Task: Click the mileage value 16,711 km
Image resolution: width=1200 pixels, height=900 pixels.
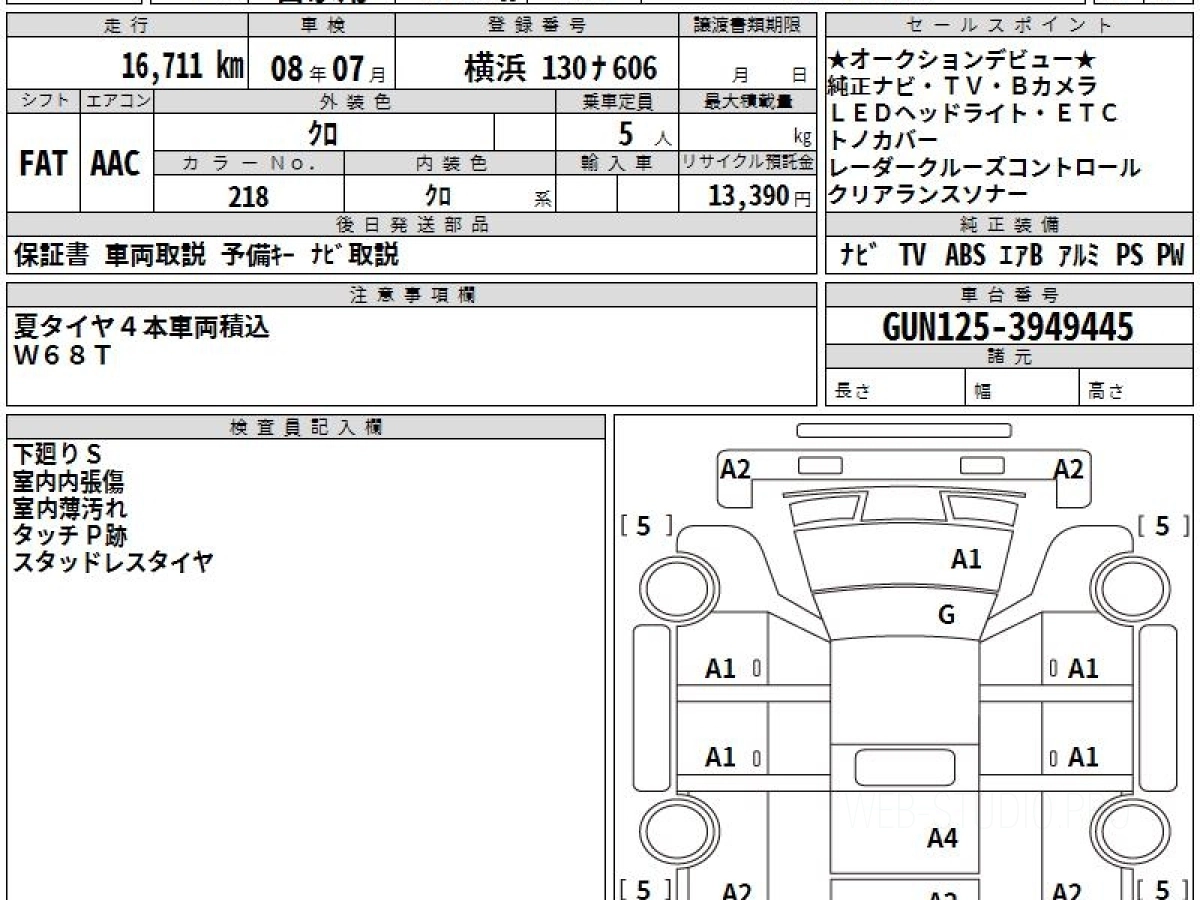Action: (182, 67)
